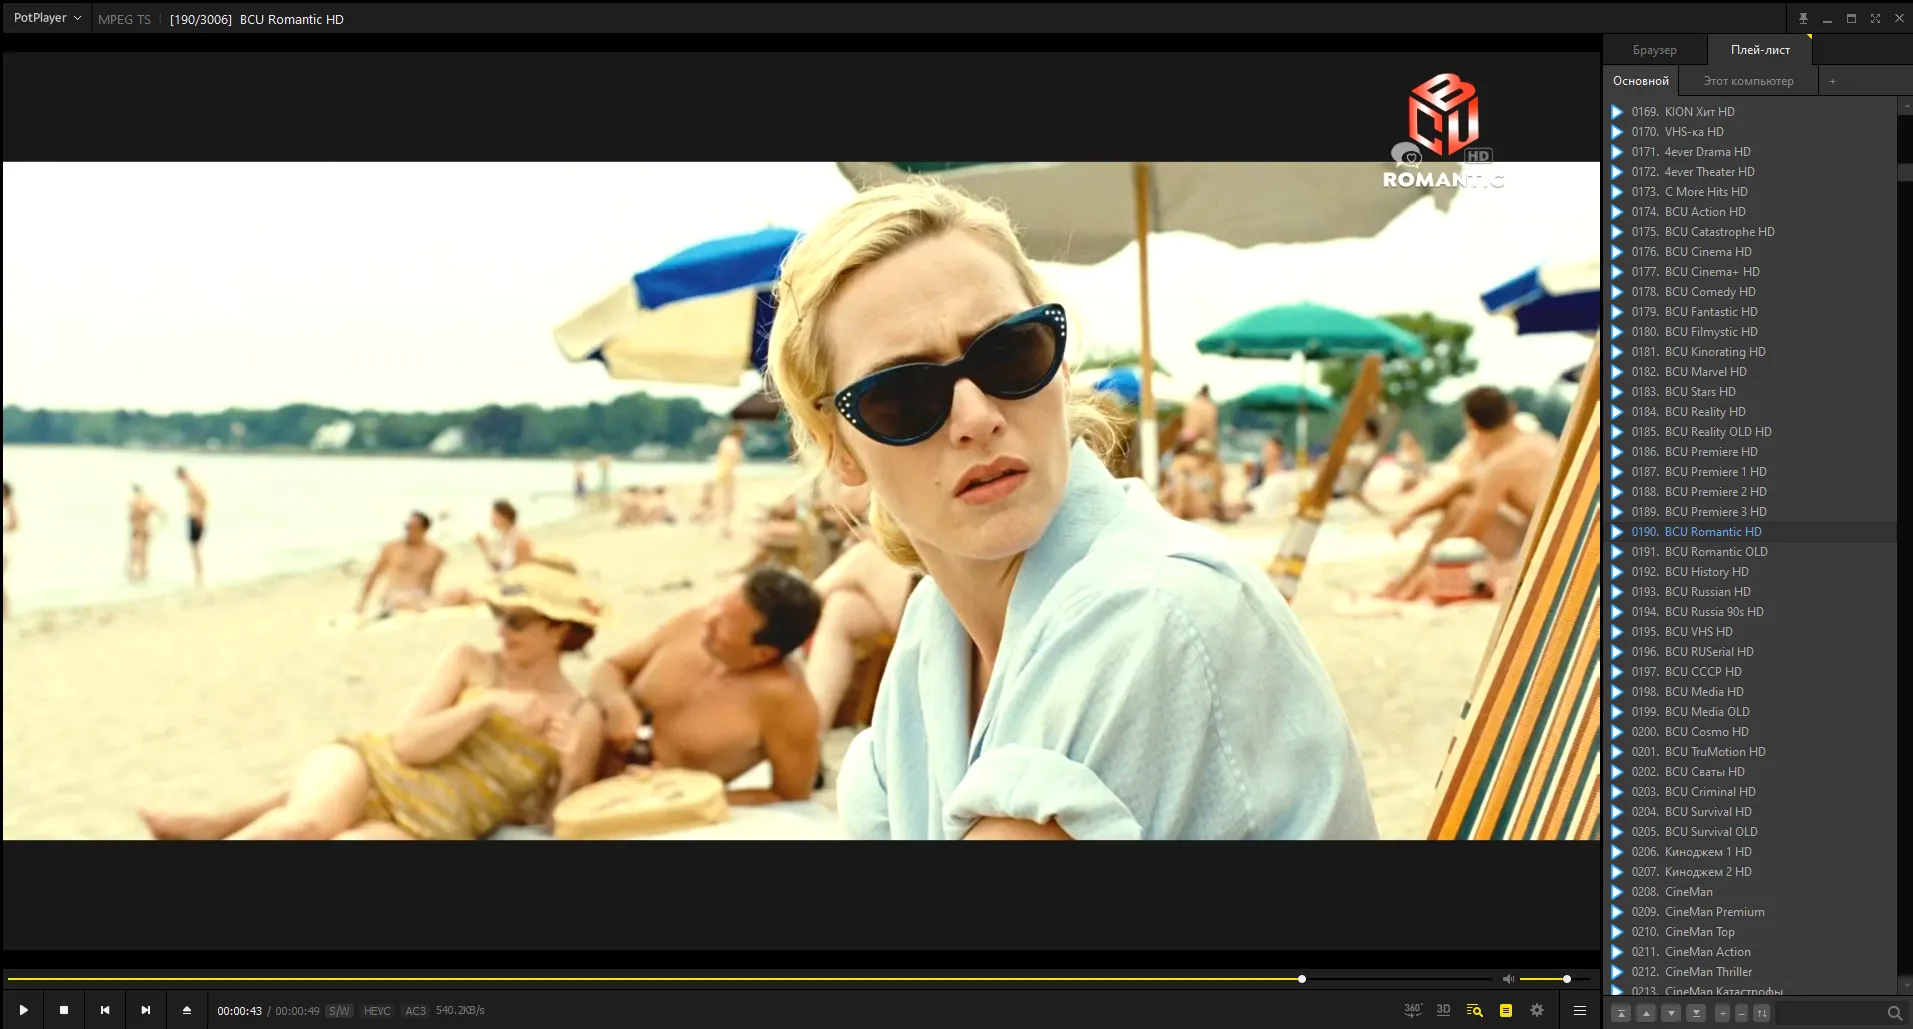
Task: Stop playback with the stop button
Action: pyautogui.click(x=64, y=1010)
